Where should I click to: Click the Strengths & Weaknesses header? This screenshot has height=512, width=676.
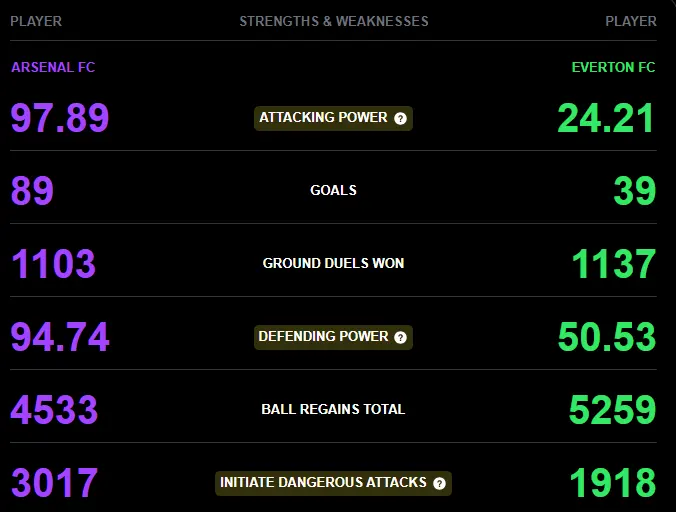point(334,21)
